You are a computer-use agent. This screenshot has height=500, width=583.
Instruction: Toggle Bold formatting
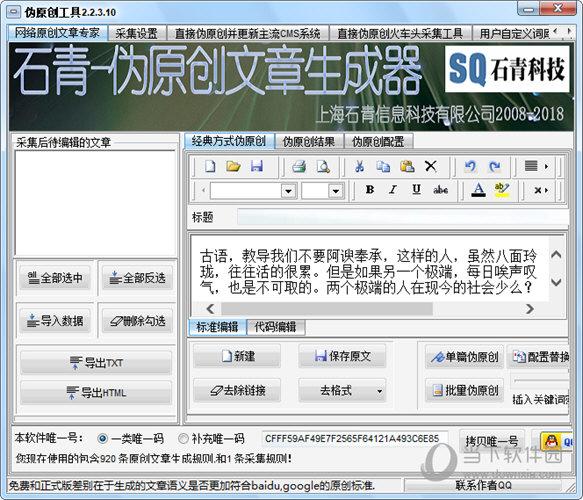tap(370, 190)
